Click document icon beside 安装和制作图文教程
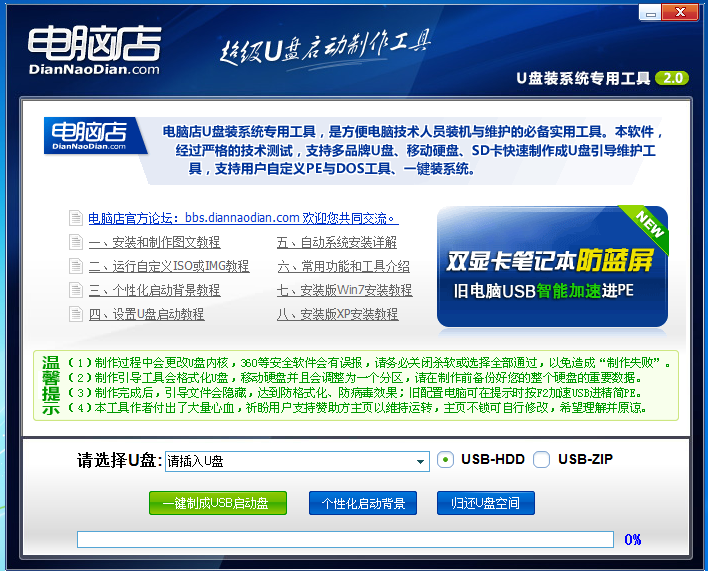 (x=76, y=242)
